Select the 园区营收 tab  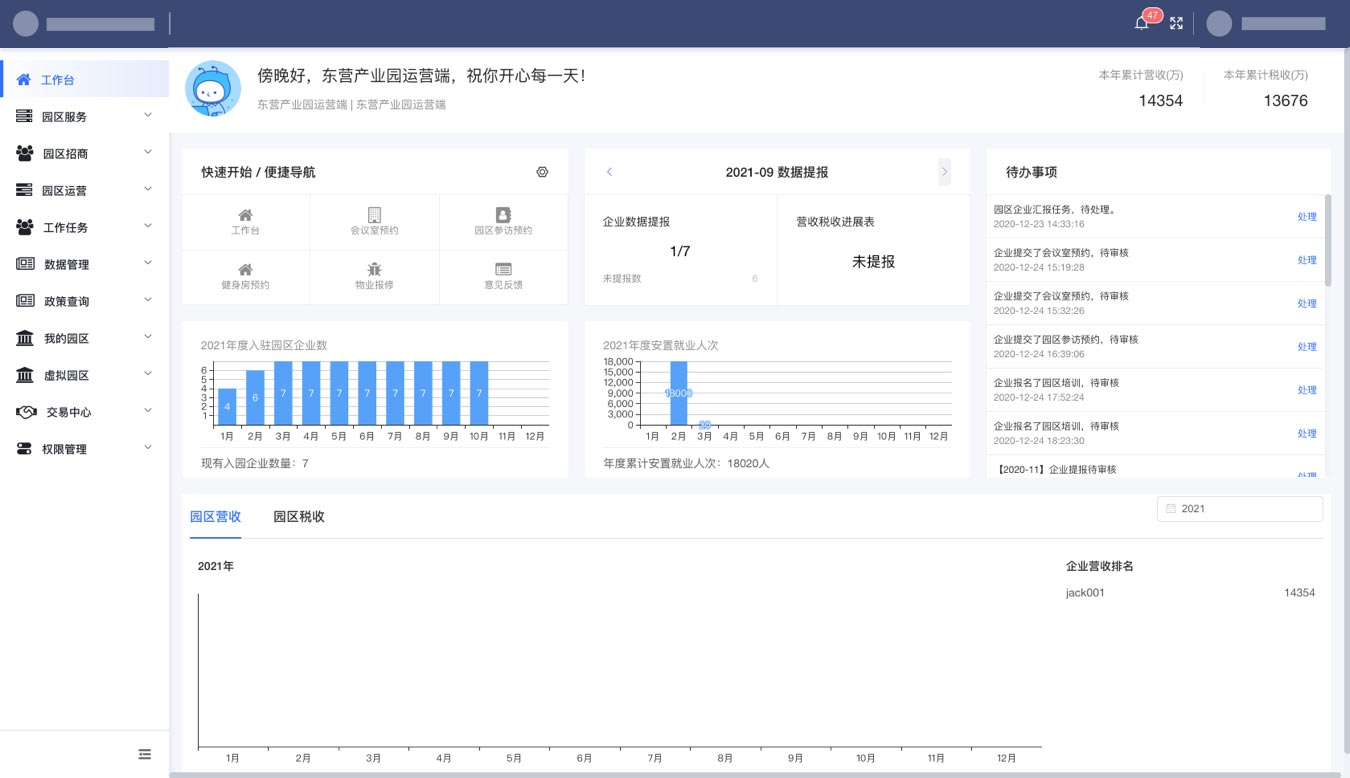[x=215, y=517]
